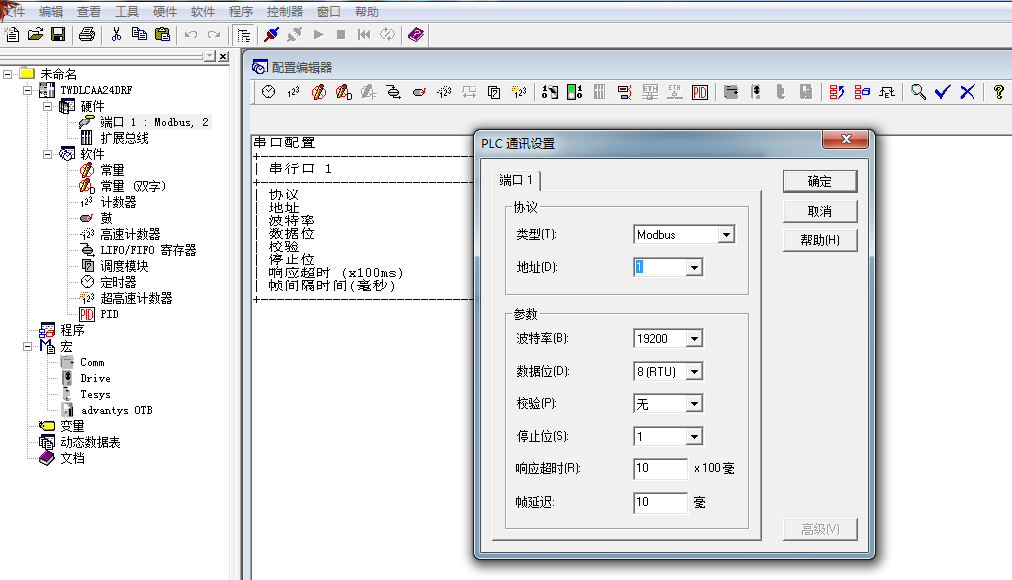
Task: Open the 工具 tools menu
Action: click(127, 12)
